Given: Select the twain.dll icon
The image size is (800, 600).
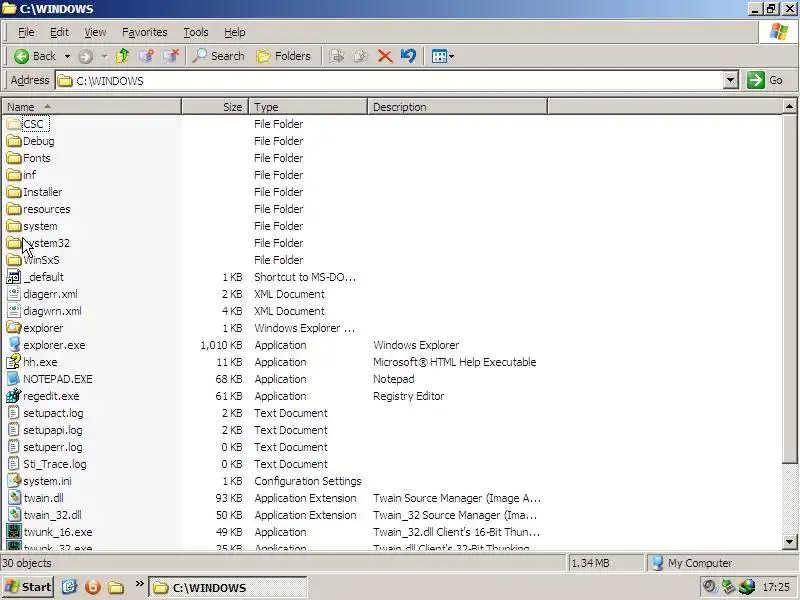Looking at the screenshot, I should (14, 498).
